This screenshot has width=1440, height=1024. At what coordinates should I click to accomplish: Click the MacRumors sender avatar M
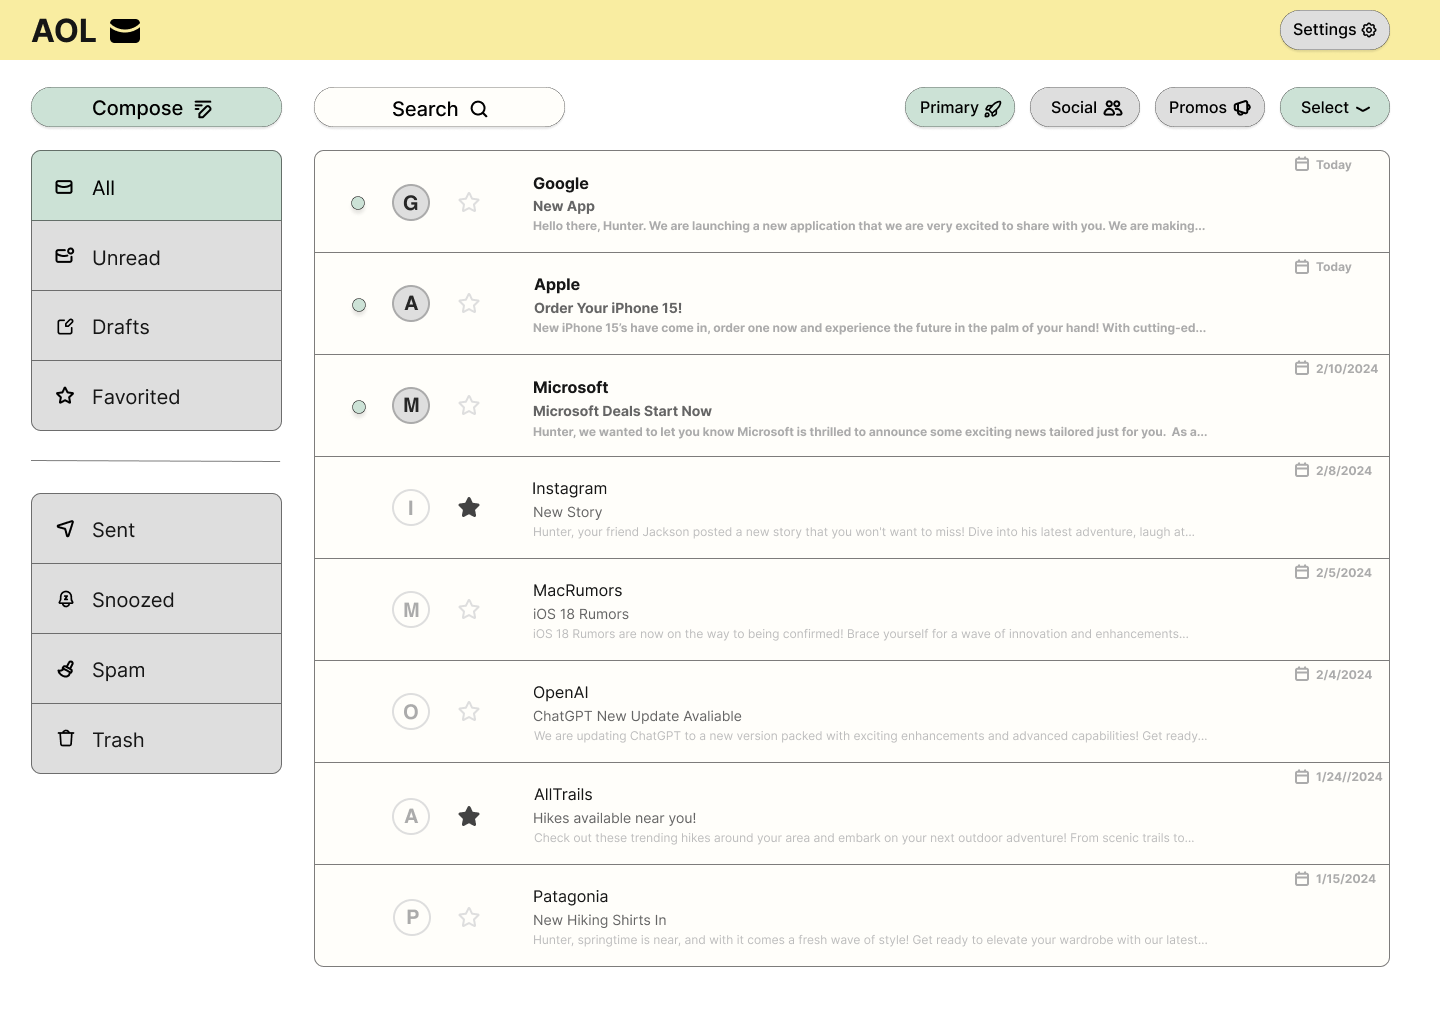tap(411, 610)
